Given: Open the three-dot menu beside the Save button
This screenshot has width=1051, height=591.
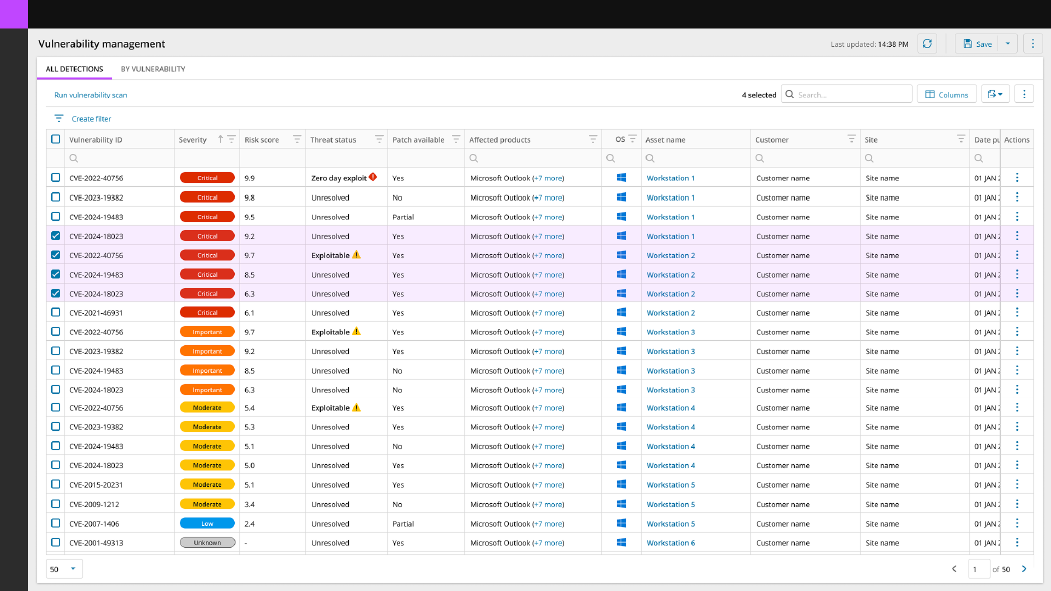Looking at the screenshot, I should click(1033, 44).
